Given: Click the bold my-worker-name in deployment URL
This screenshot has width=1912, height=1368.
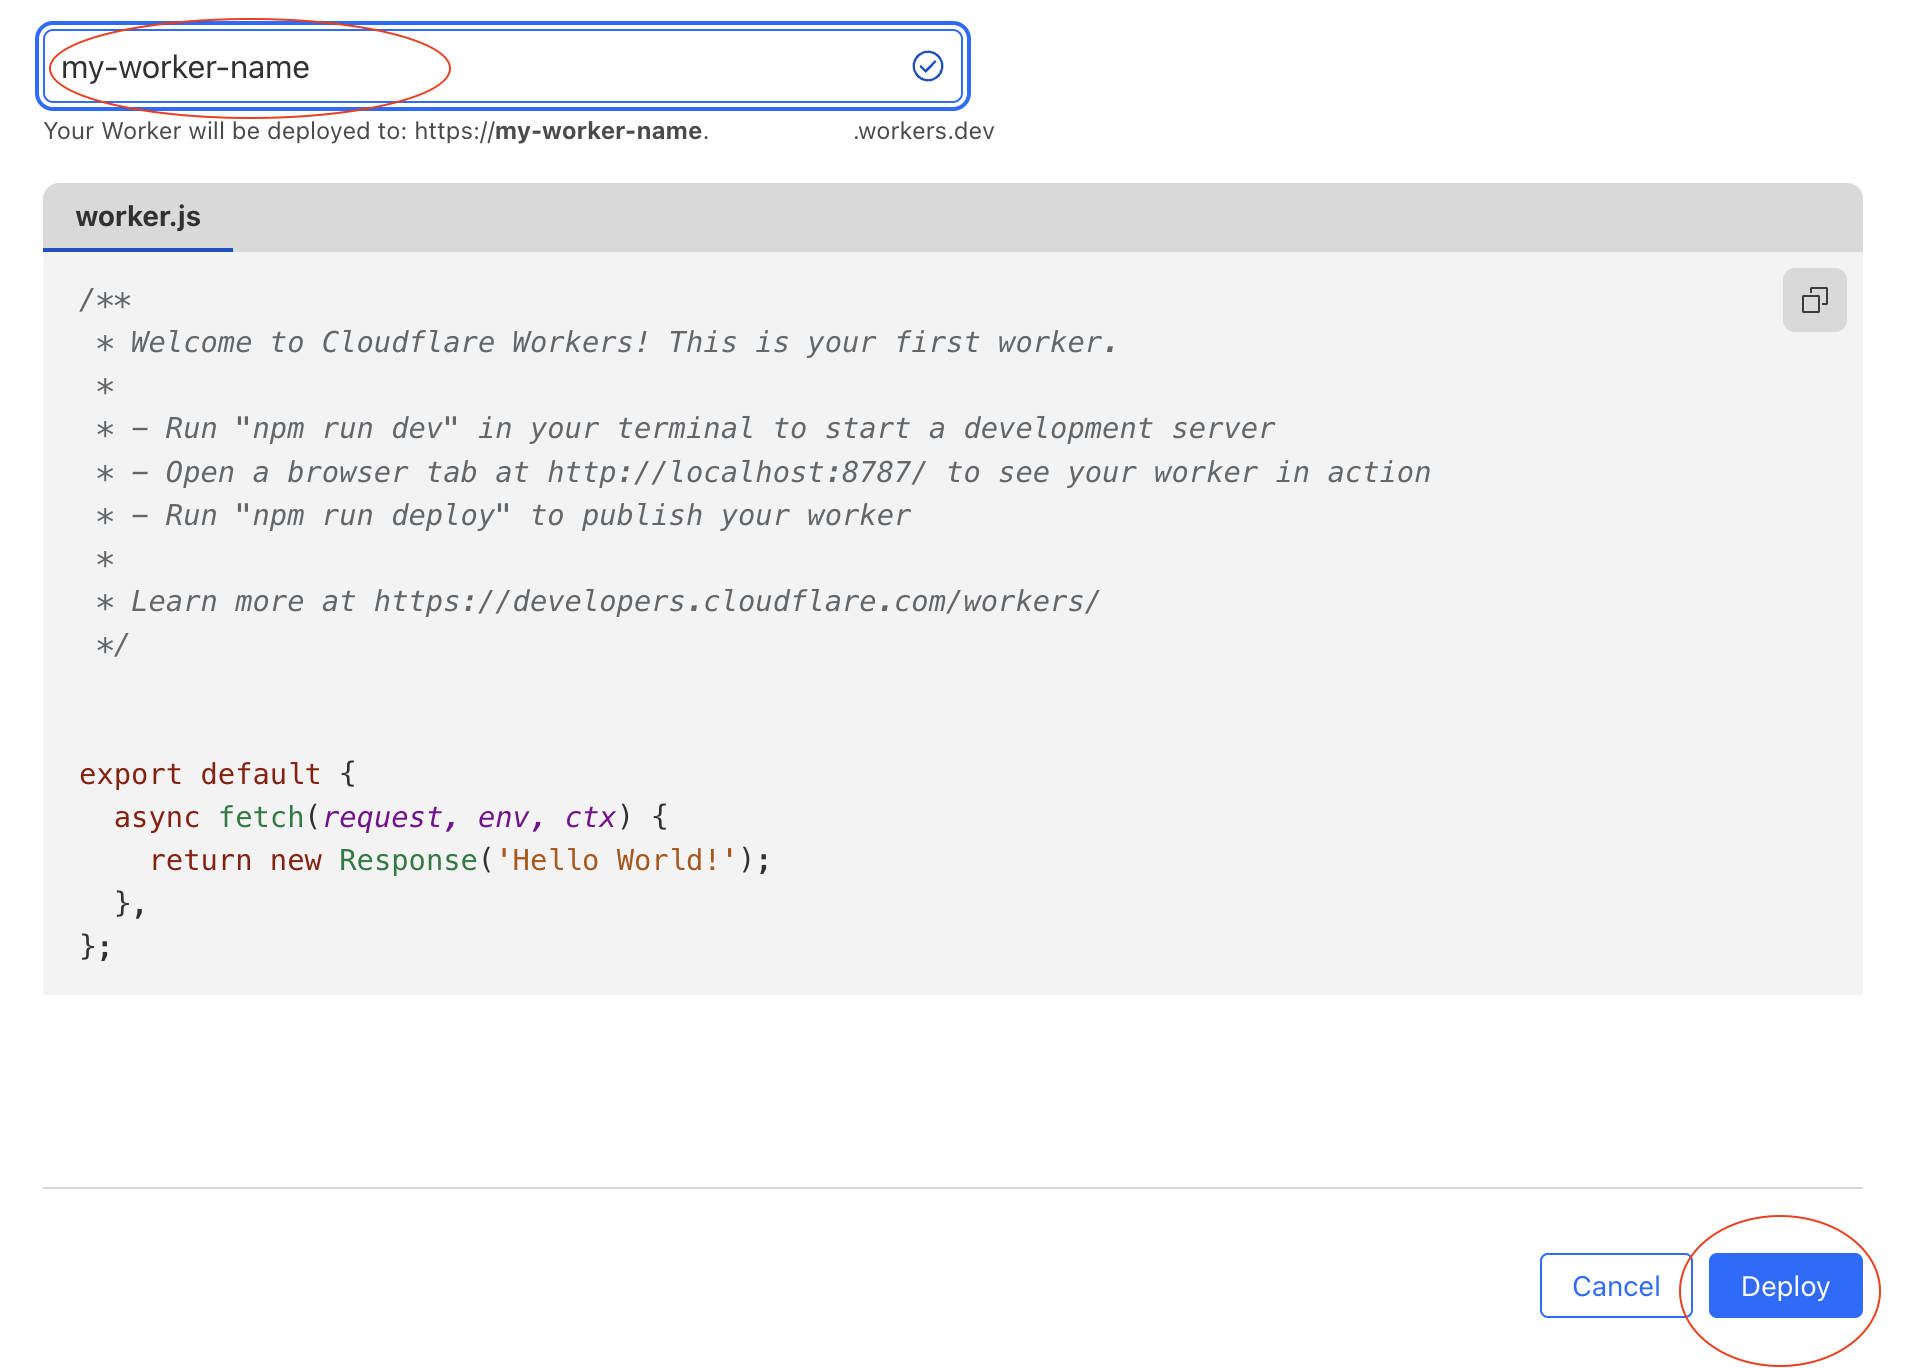Looking at the screenshot, I should (598, 131).
